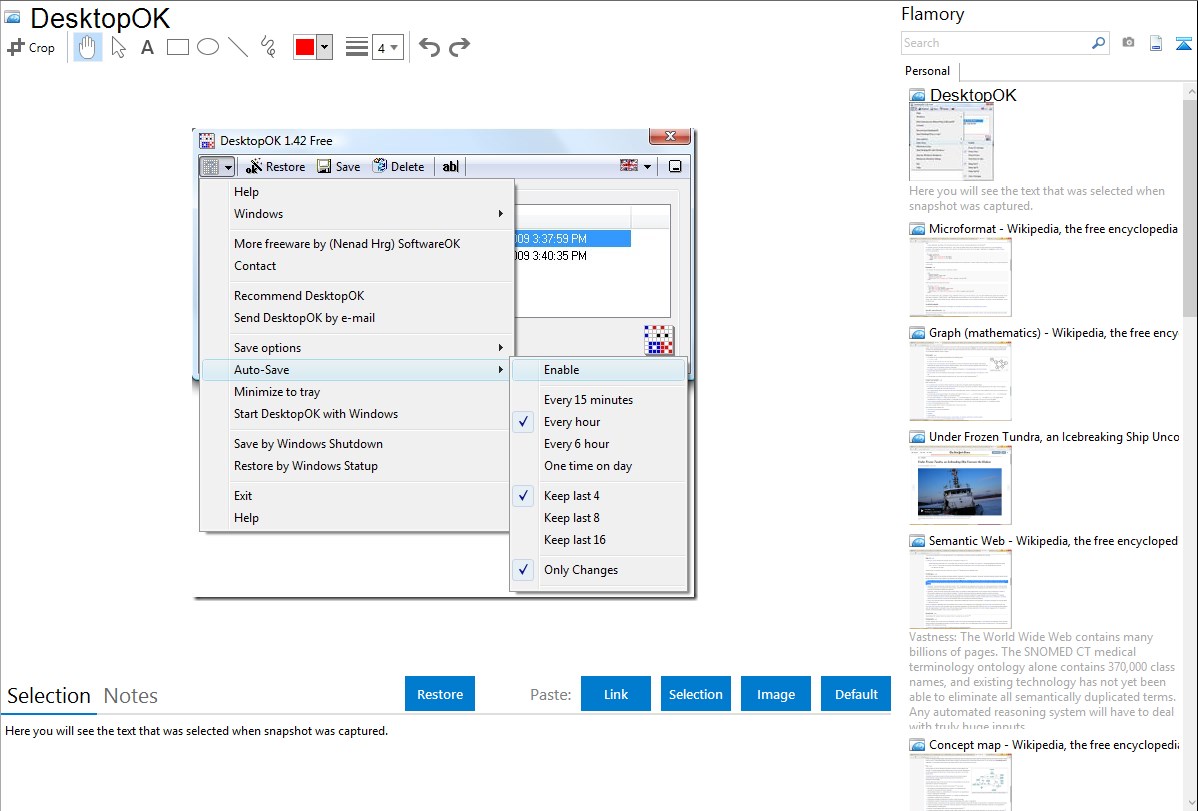Click the line thickness icon
The width and height of the screenshot is (1198, 811).
tap(356, 47)
